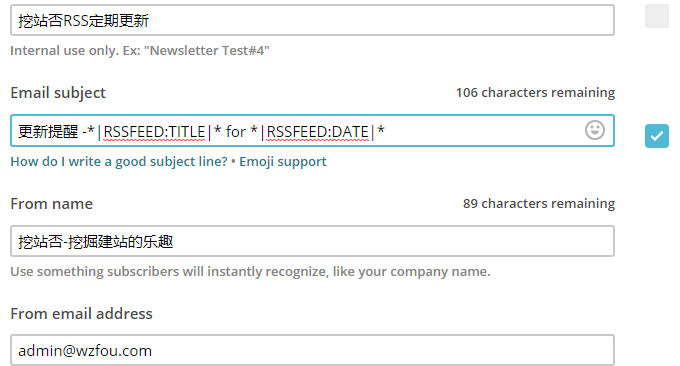Click the 'Email subject' label
Screen dimensions: 680x366
click(58, 93)
